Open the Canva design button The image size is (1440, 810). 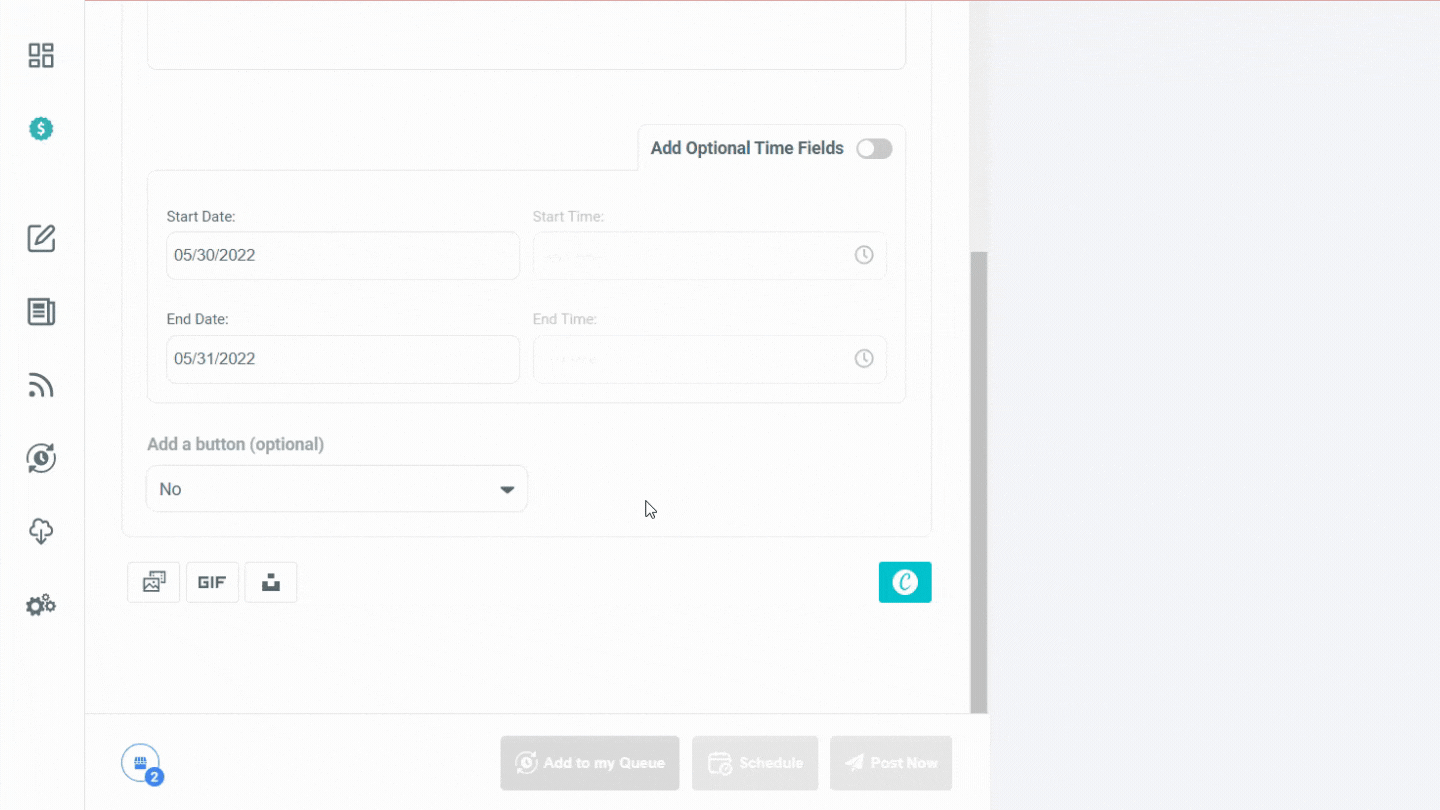(905, 582)
